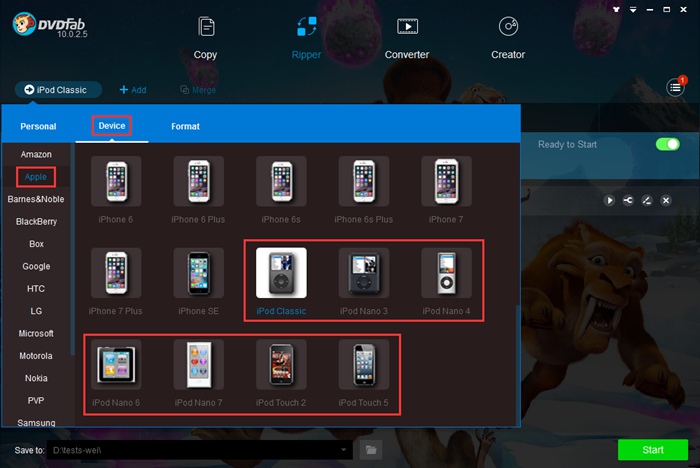
Task: Choose the iPod Nano 3 profile
Action: (363, 282)
